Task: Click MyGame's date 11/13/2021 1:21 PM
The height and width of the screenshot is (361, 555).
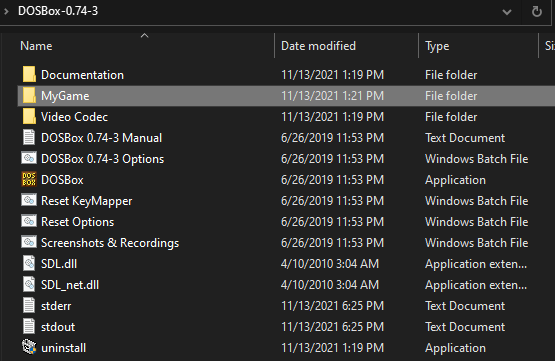Action: (x=332, y=96)
